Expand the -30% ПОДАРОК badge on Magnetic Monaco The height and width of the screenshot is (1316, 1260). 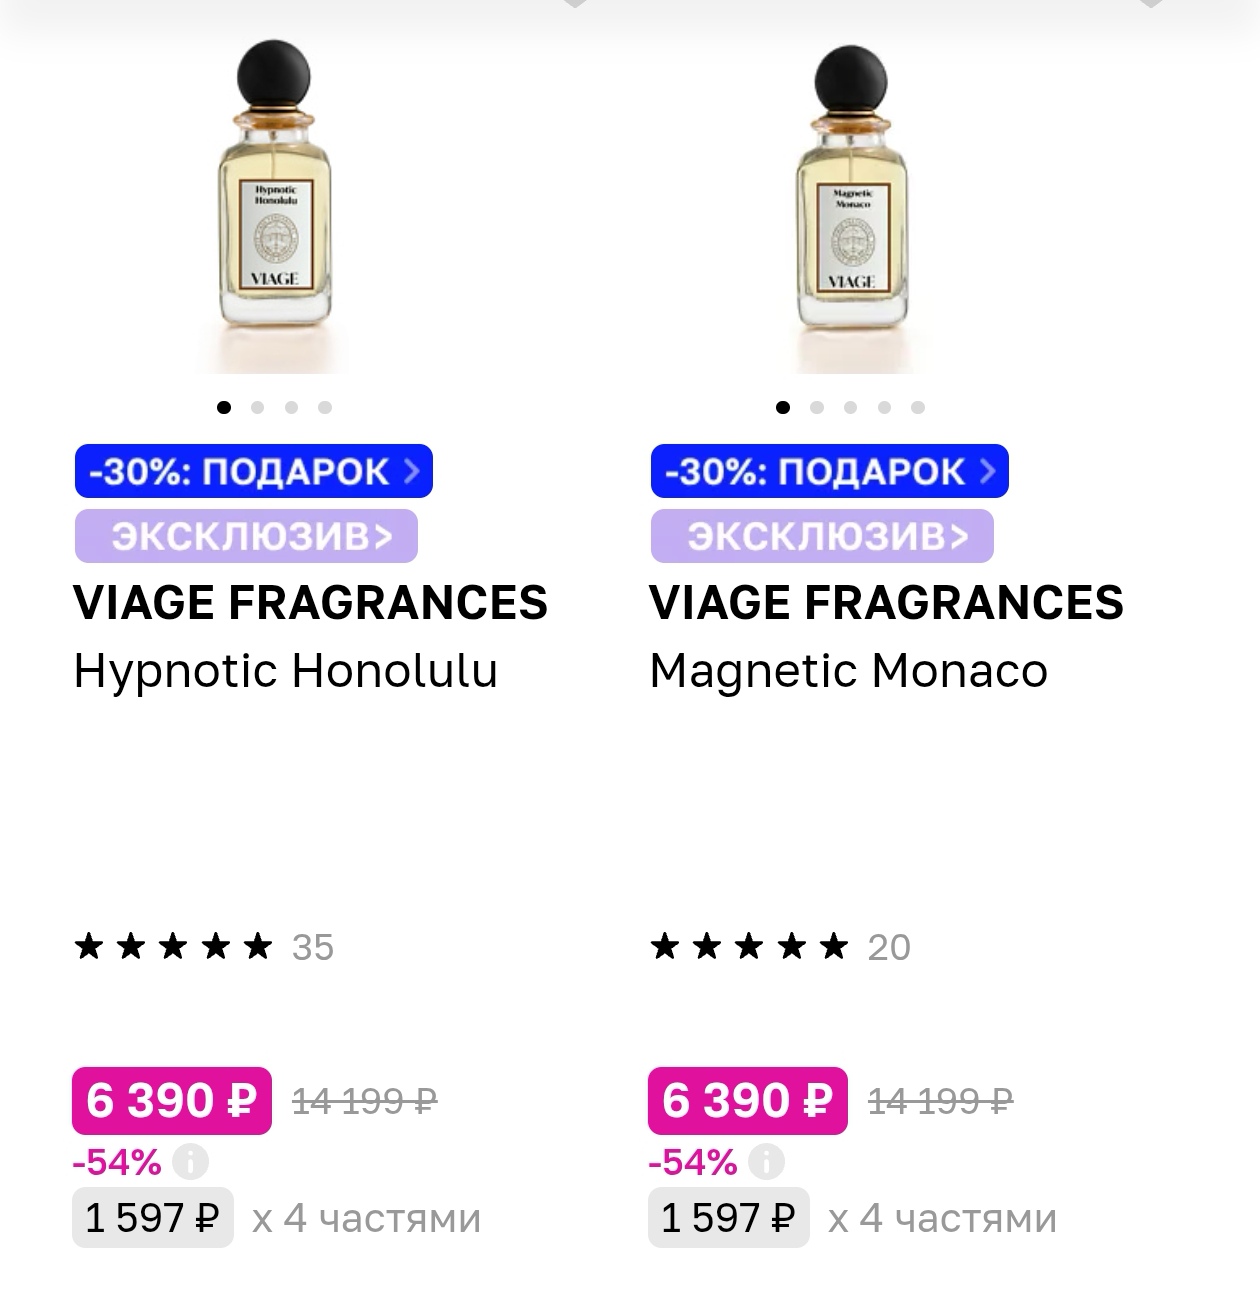[x=829, y=471]
